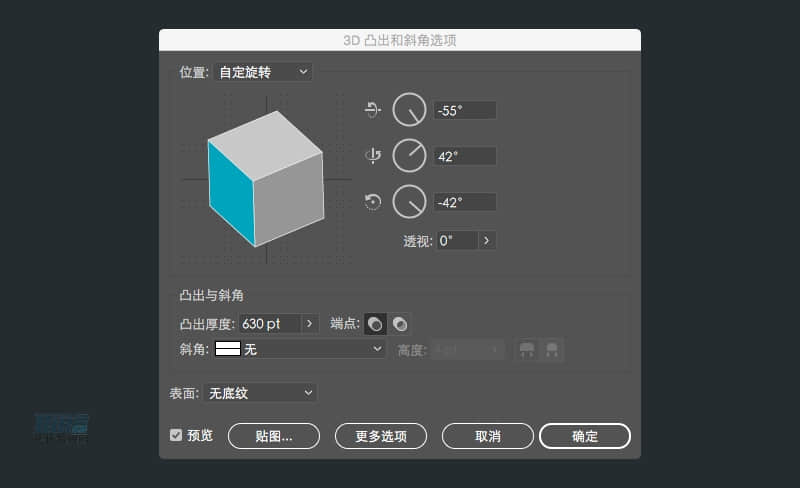800x488 pixels.
Task: Open the 位置 position preset dropdown
Action: [264, 72]
